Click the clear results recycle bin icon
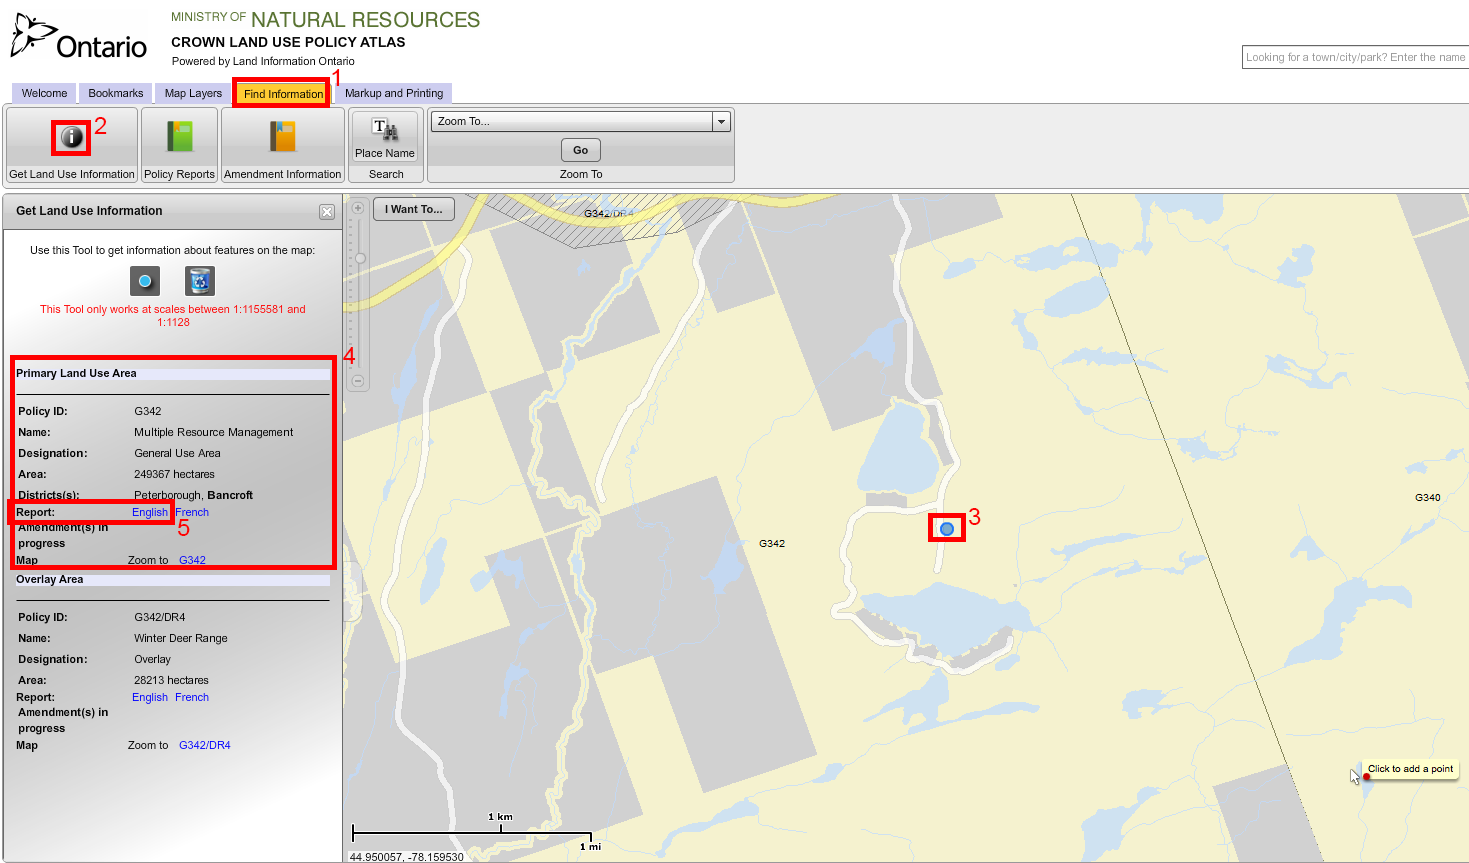Image resolution: width=1469 pixels, height=863 pixels. tap(200, 281)
